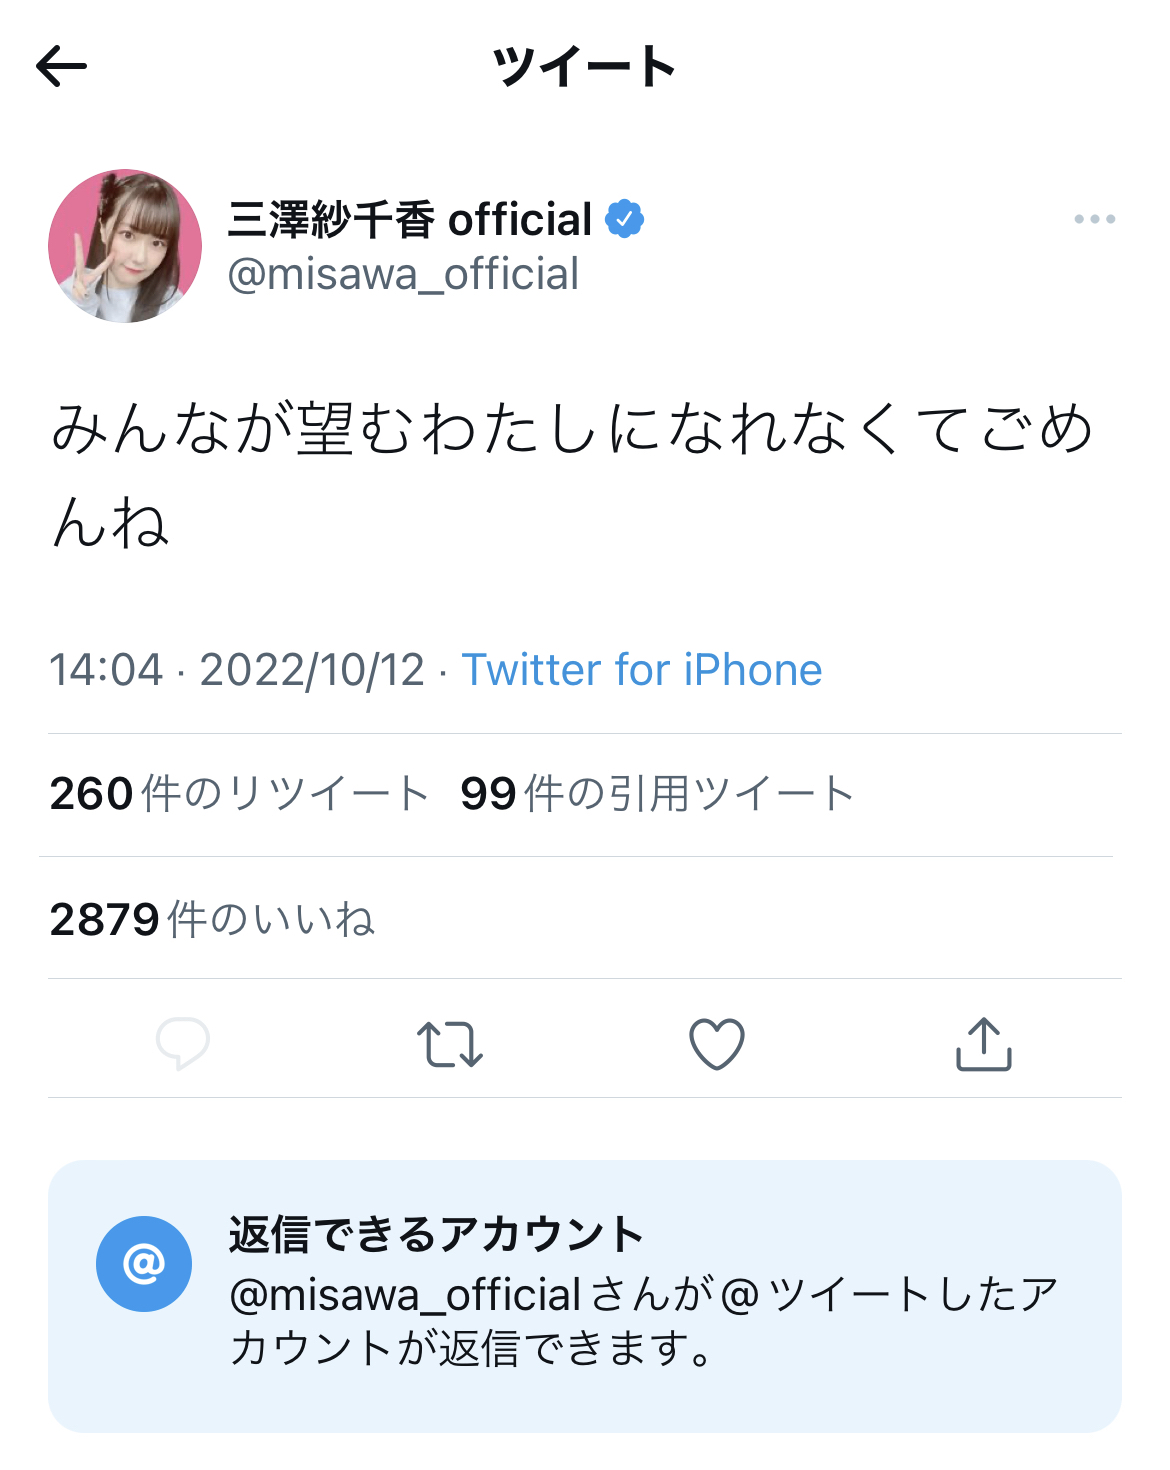Tap the tweet text みんなが望むわたし

coord(570,475)
